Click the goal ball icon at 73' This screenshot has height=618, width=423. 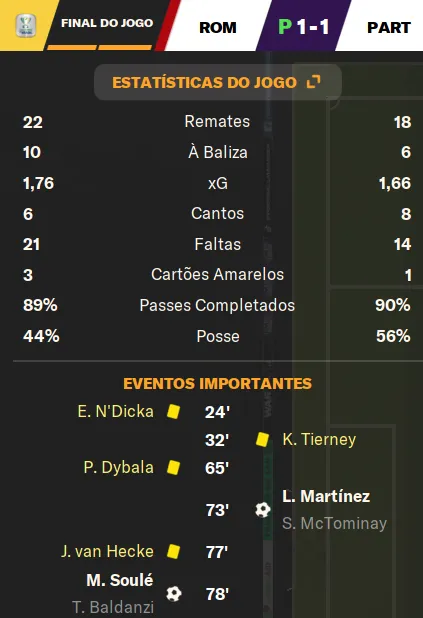pos(263,510)
